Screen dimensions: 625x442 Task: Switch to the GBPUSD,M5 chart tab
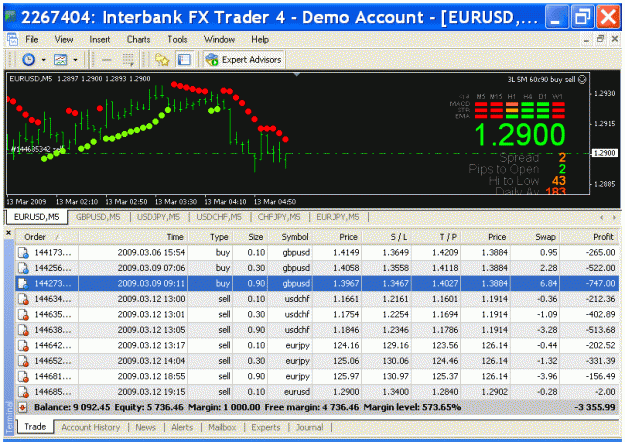(x=98, y=217)
